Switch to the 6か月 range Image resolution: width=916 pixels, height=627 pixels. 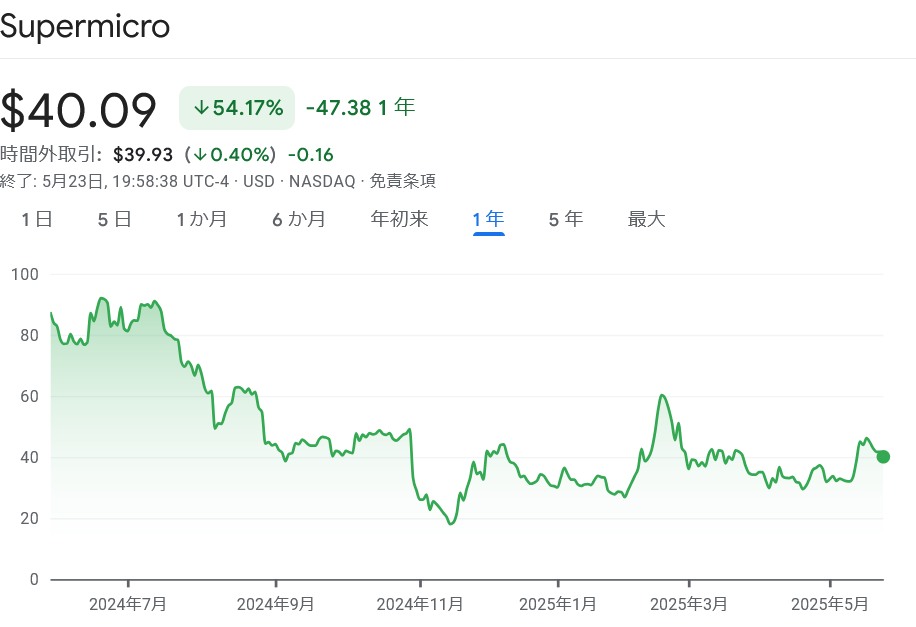point(298,218)
